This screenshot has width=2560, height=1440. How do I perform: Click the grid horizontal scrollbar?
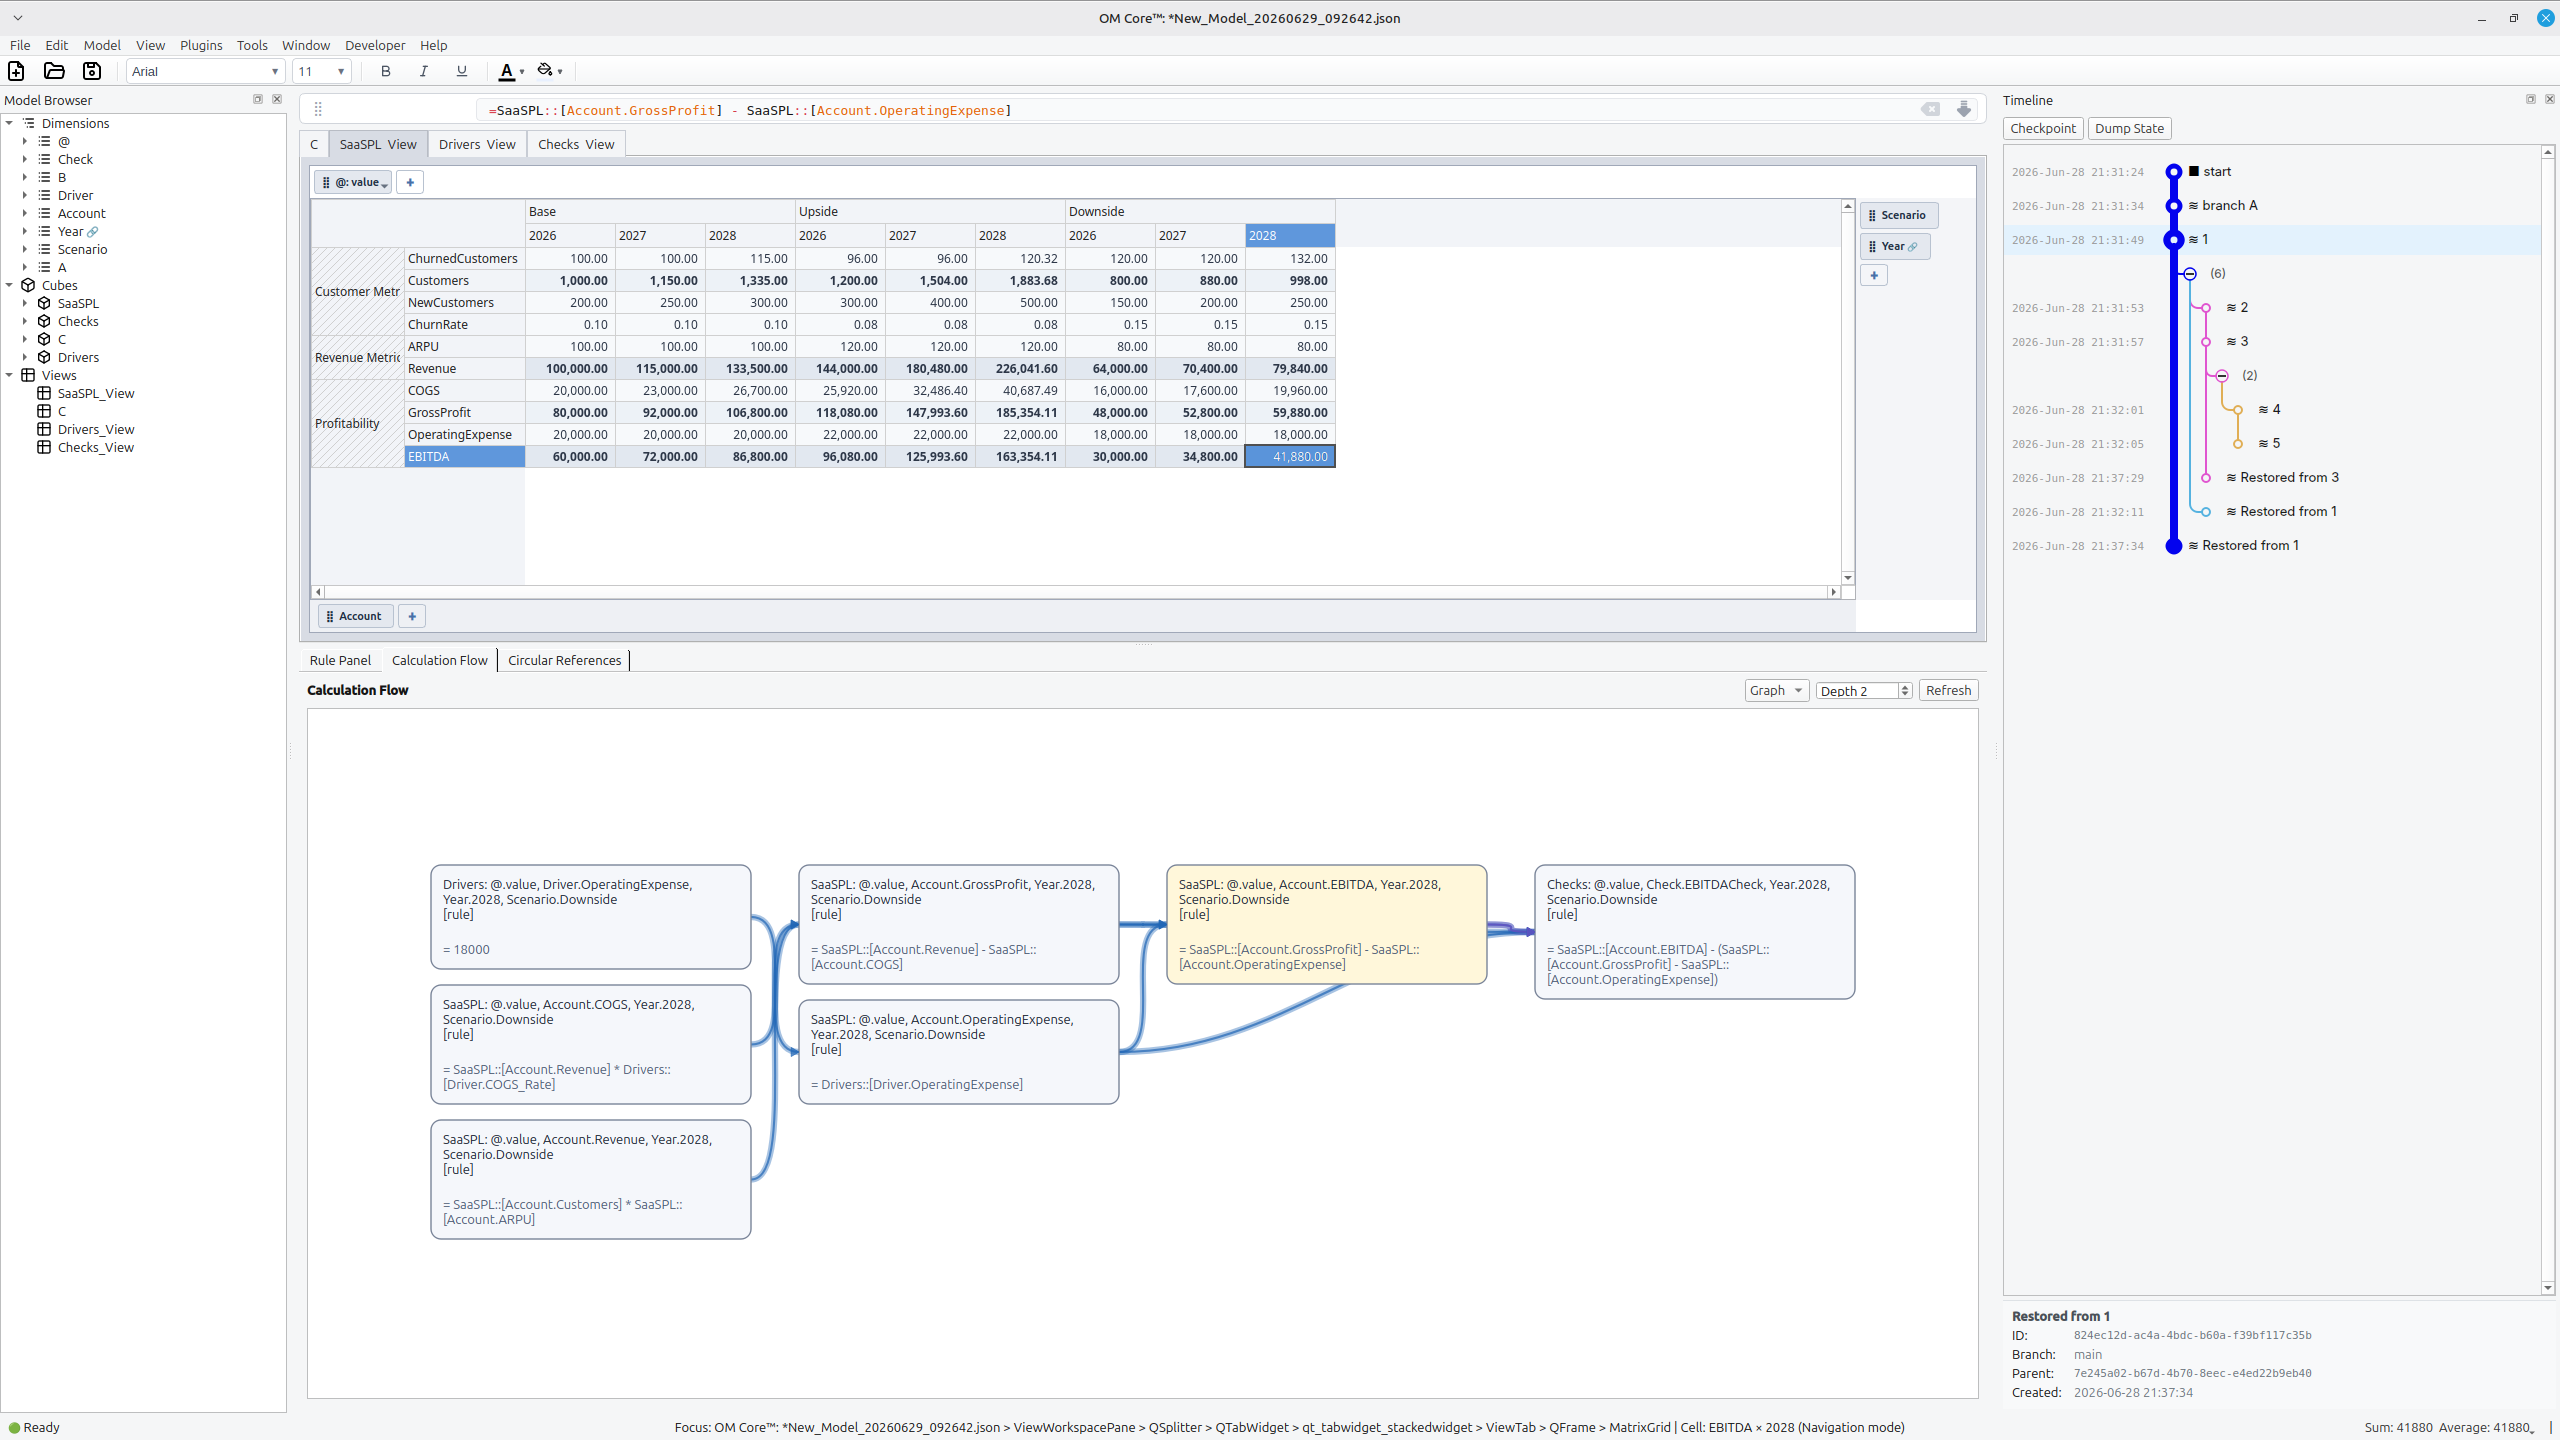pyautogui.click(x=1076, y=592)
